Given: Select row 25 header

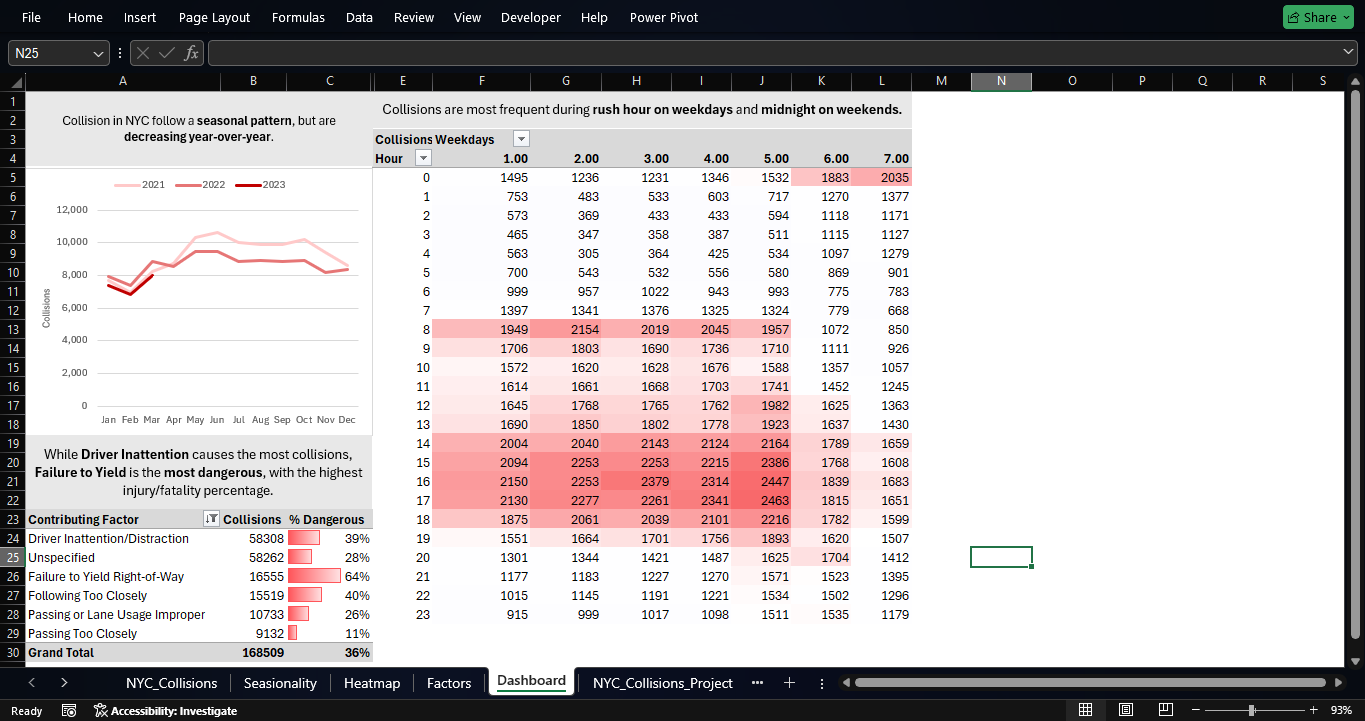Looking at the screenshot, I should click(x=13, y=557).
